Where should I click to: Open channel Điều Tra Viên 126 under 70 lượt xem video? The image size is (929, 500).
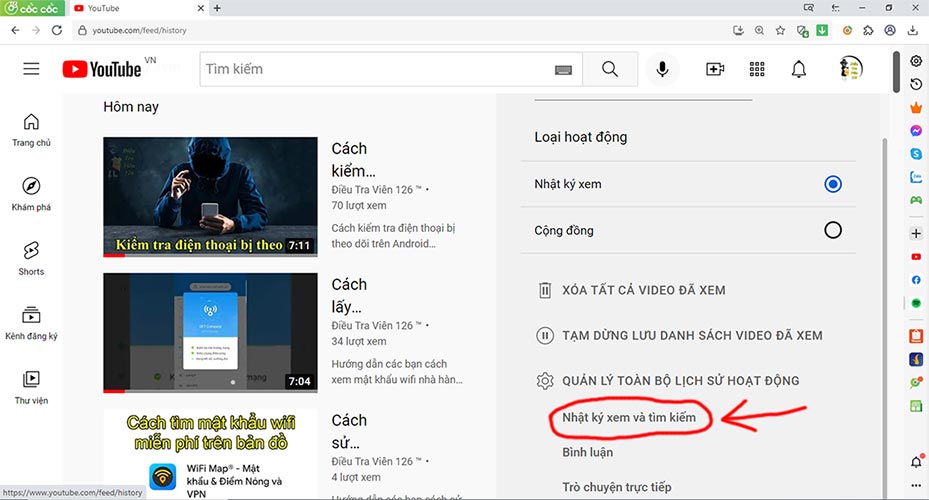376,190
